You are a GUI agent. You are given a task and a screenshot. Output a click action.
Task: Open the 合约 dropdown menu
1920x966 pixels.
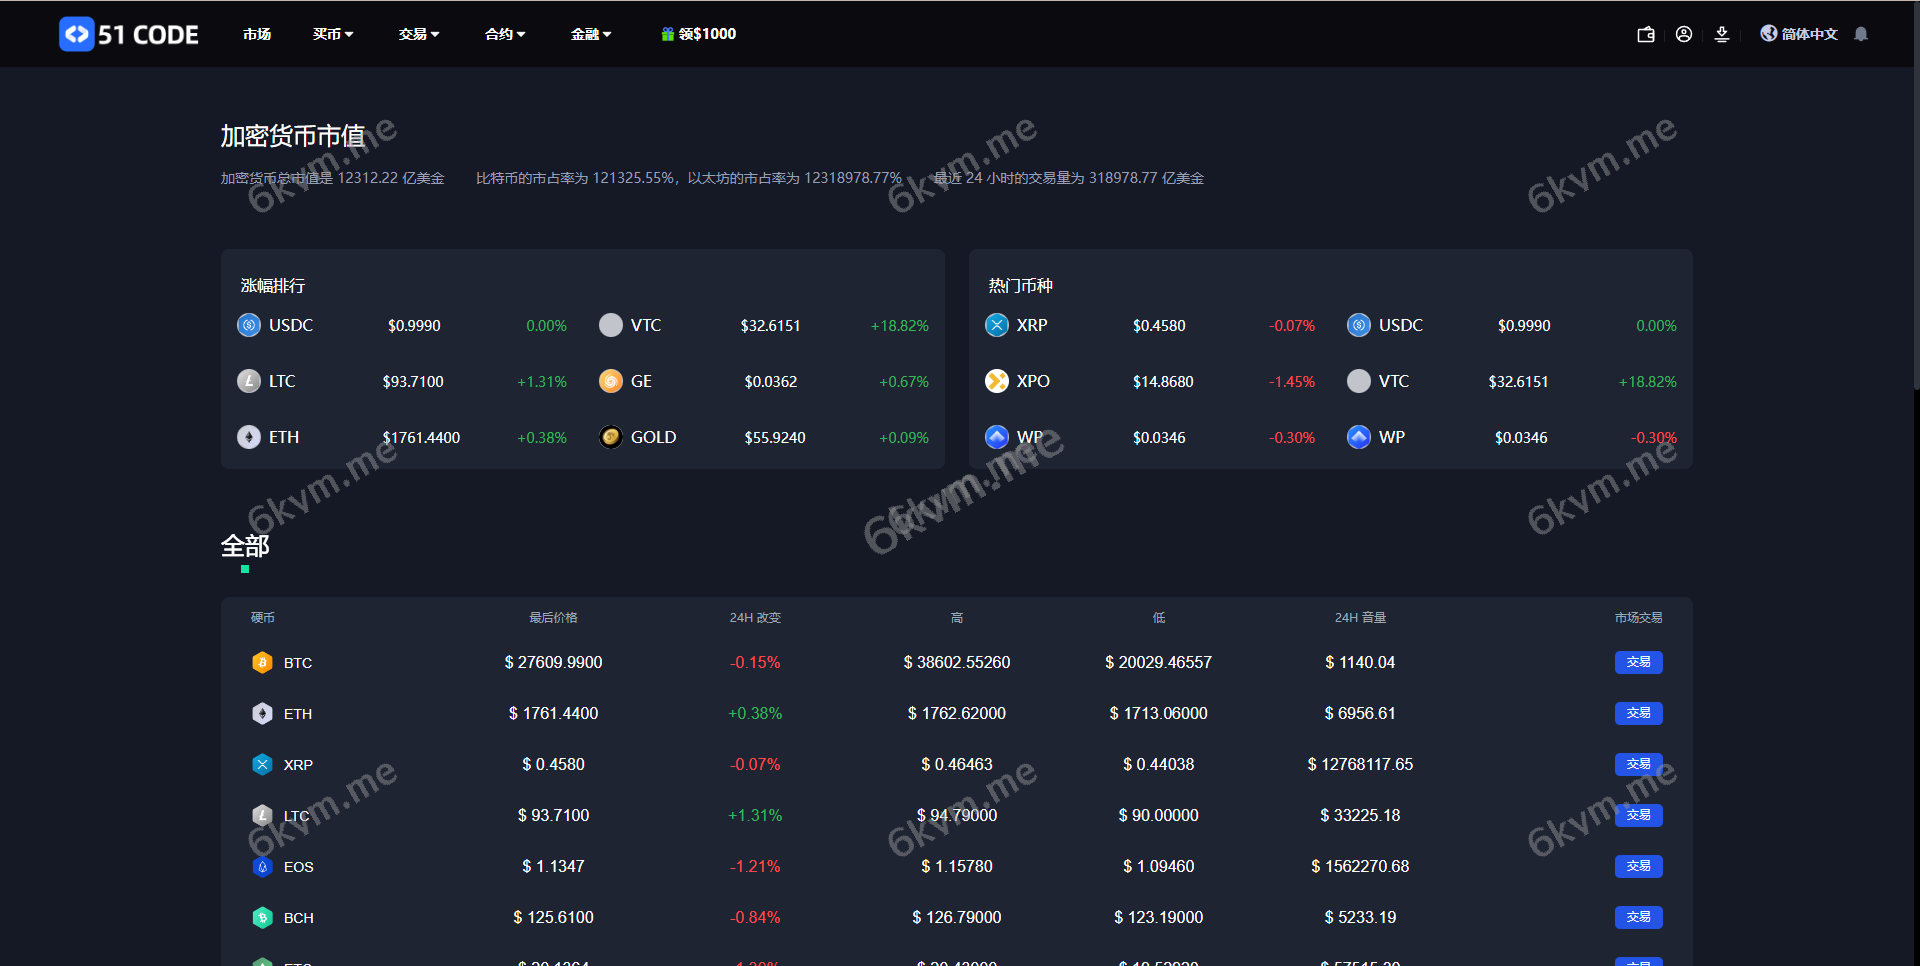[504, 33]
